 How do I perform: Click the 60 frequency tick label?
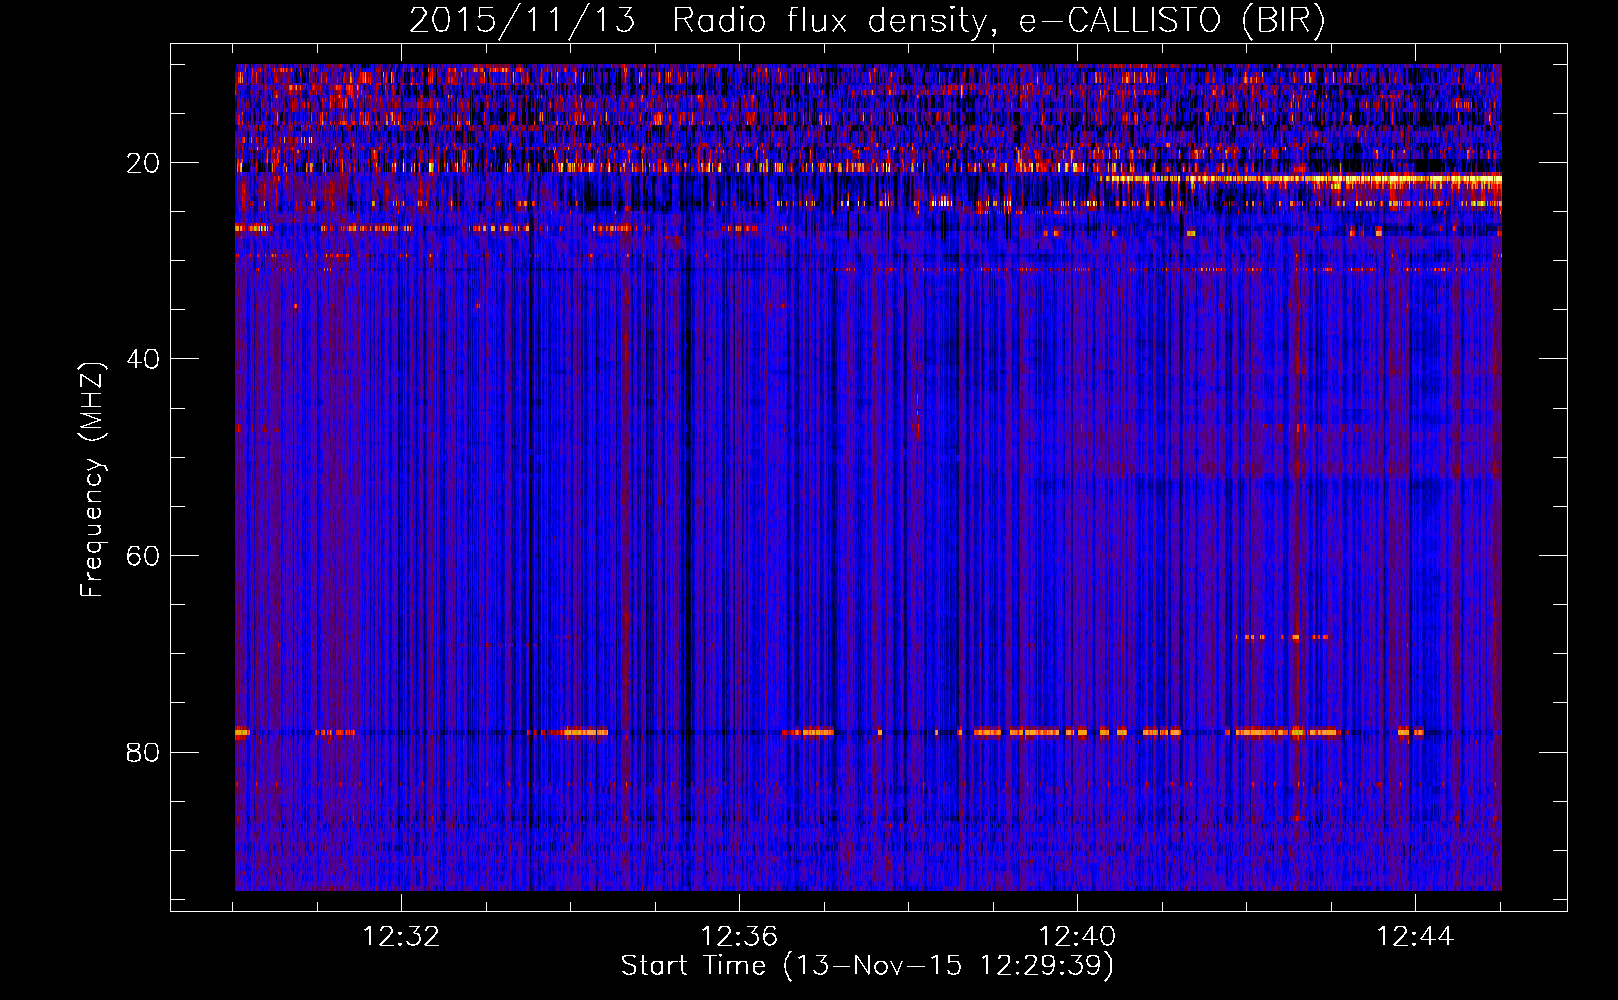click(144, 556)
